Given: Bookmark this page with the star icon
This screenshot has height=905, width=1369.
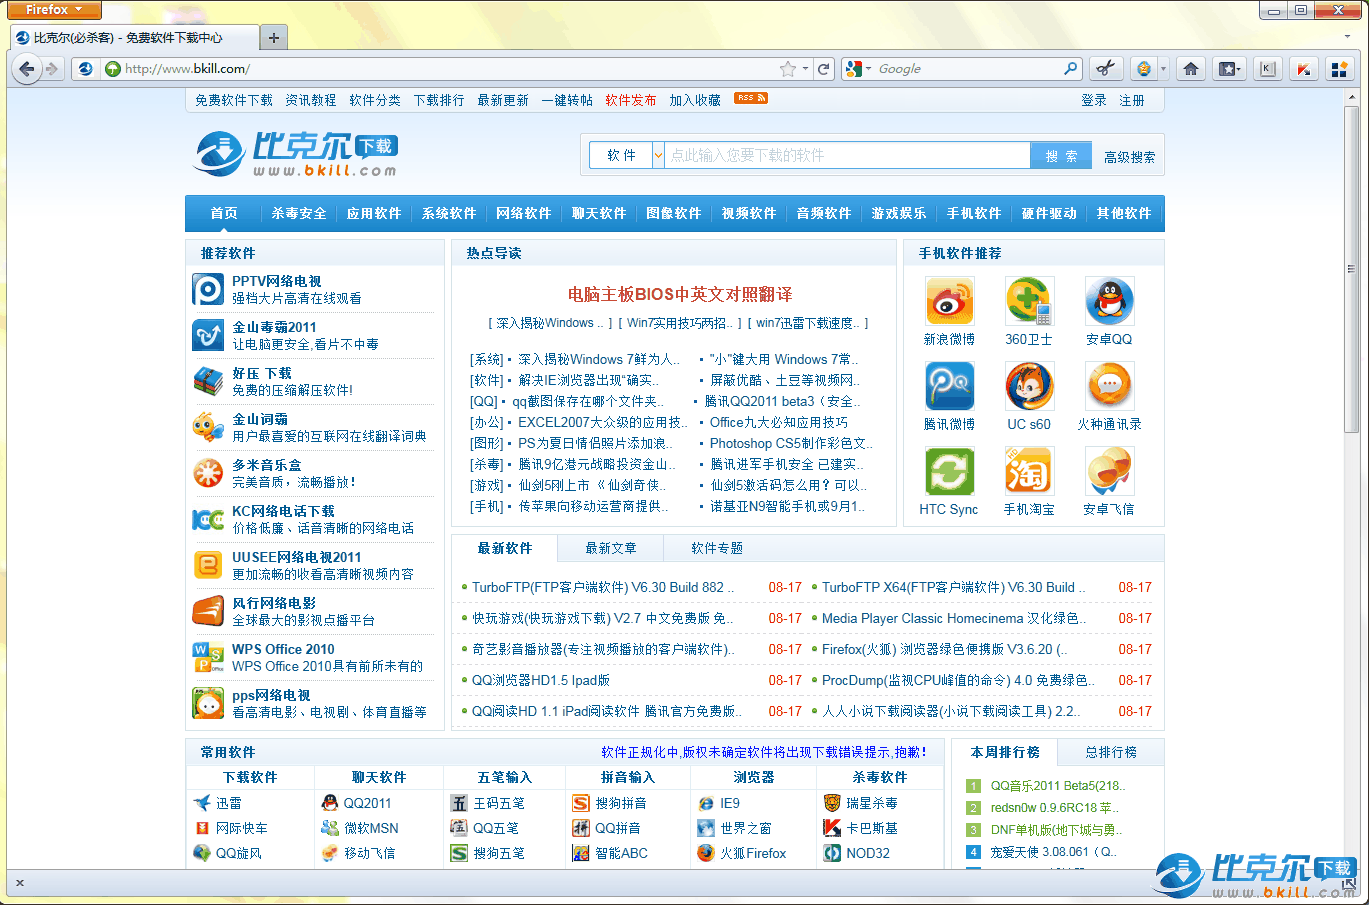Looking at the screenshot, I should [788, 69].
